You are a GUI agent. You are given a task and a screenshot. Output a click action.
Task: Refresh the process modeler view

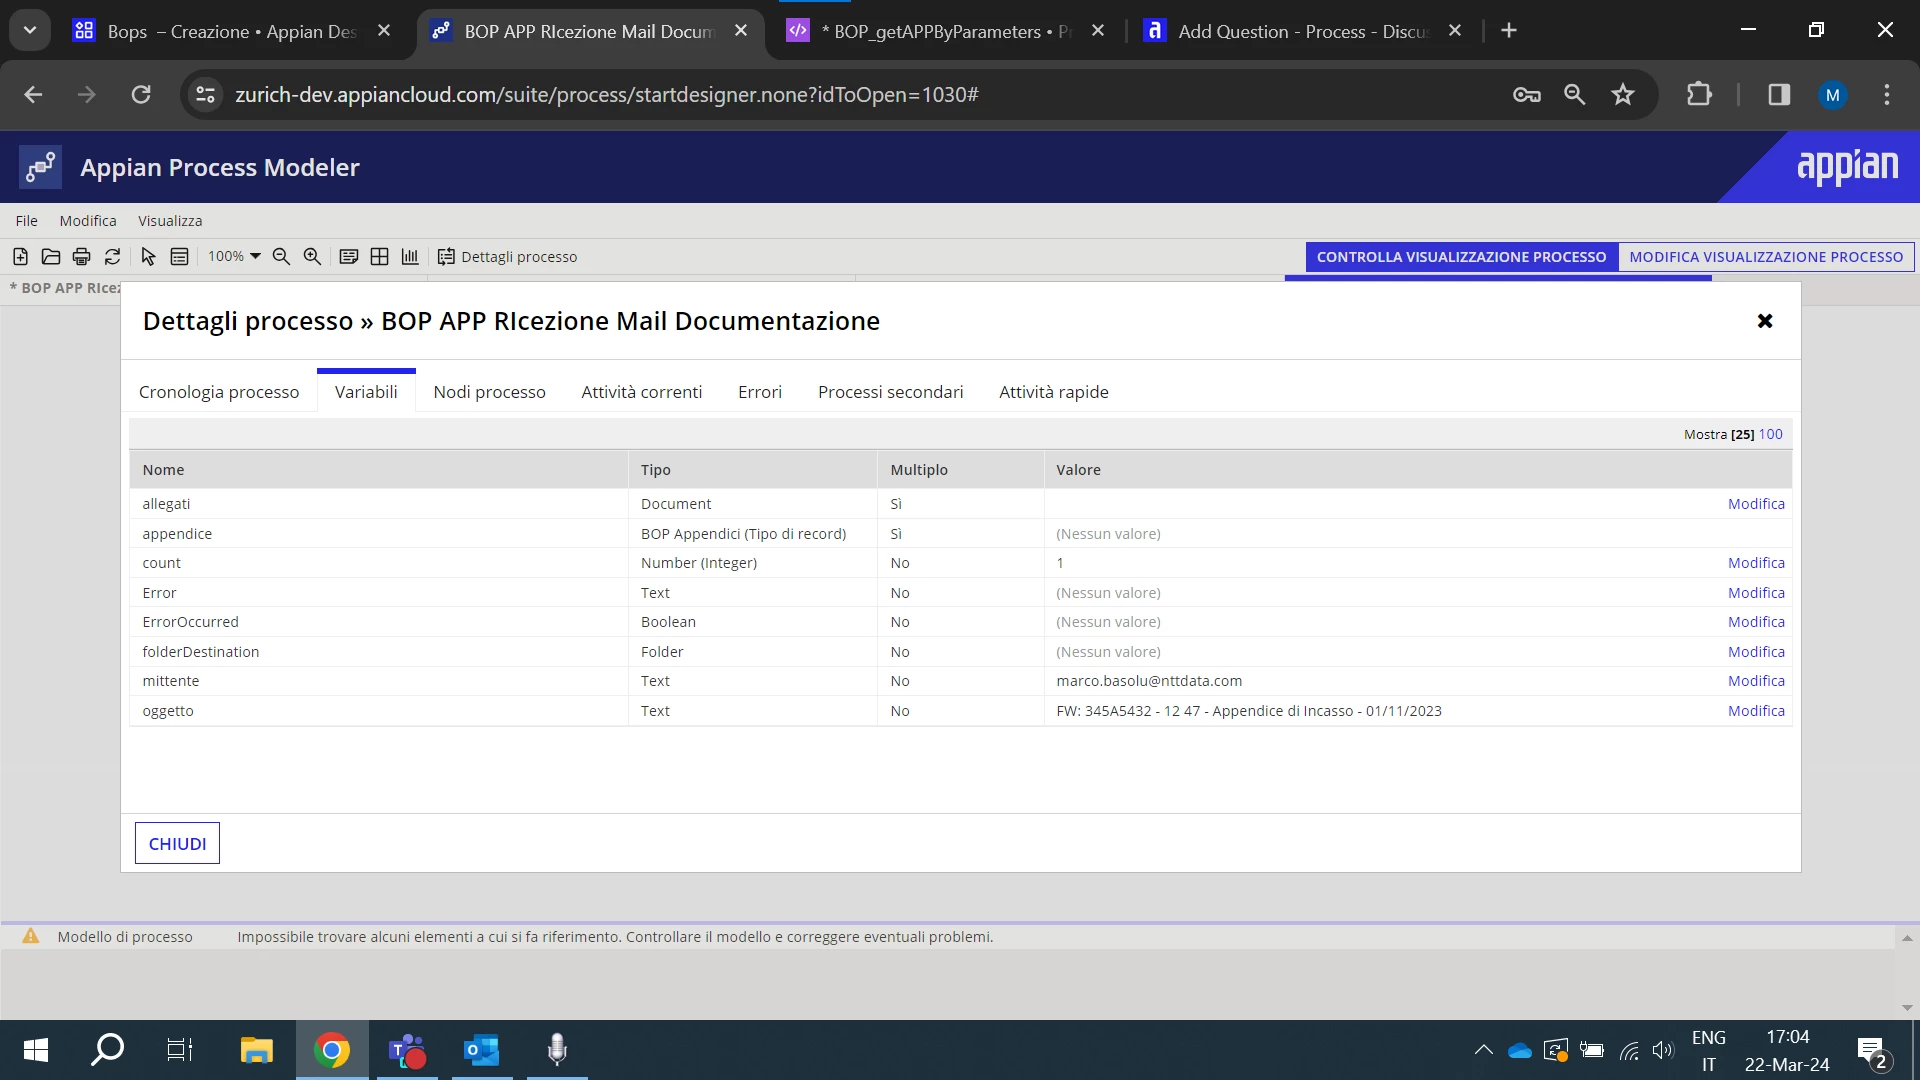click(113, 257)
